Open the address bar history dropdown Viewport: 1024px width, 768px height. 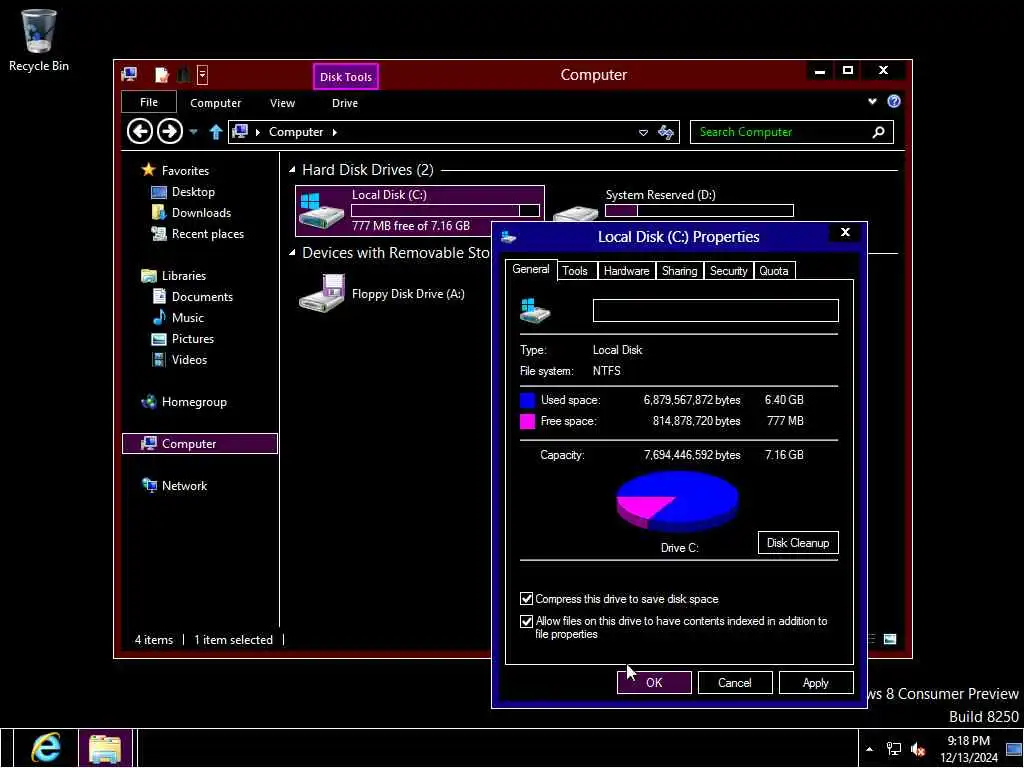pos(643,133)
